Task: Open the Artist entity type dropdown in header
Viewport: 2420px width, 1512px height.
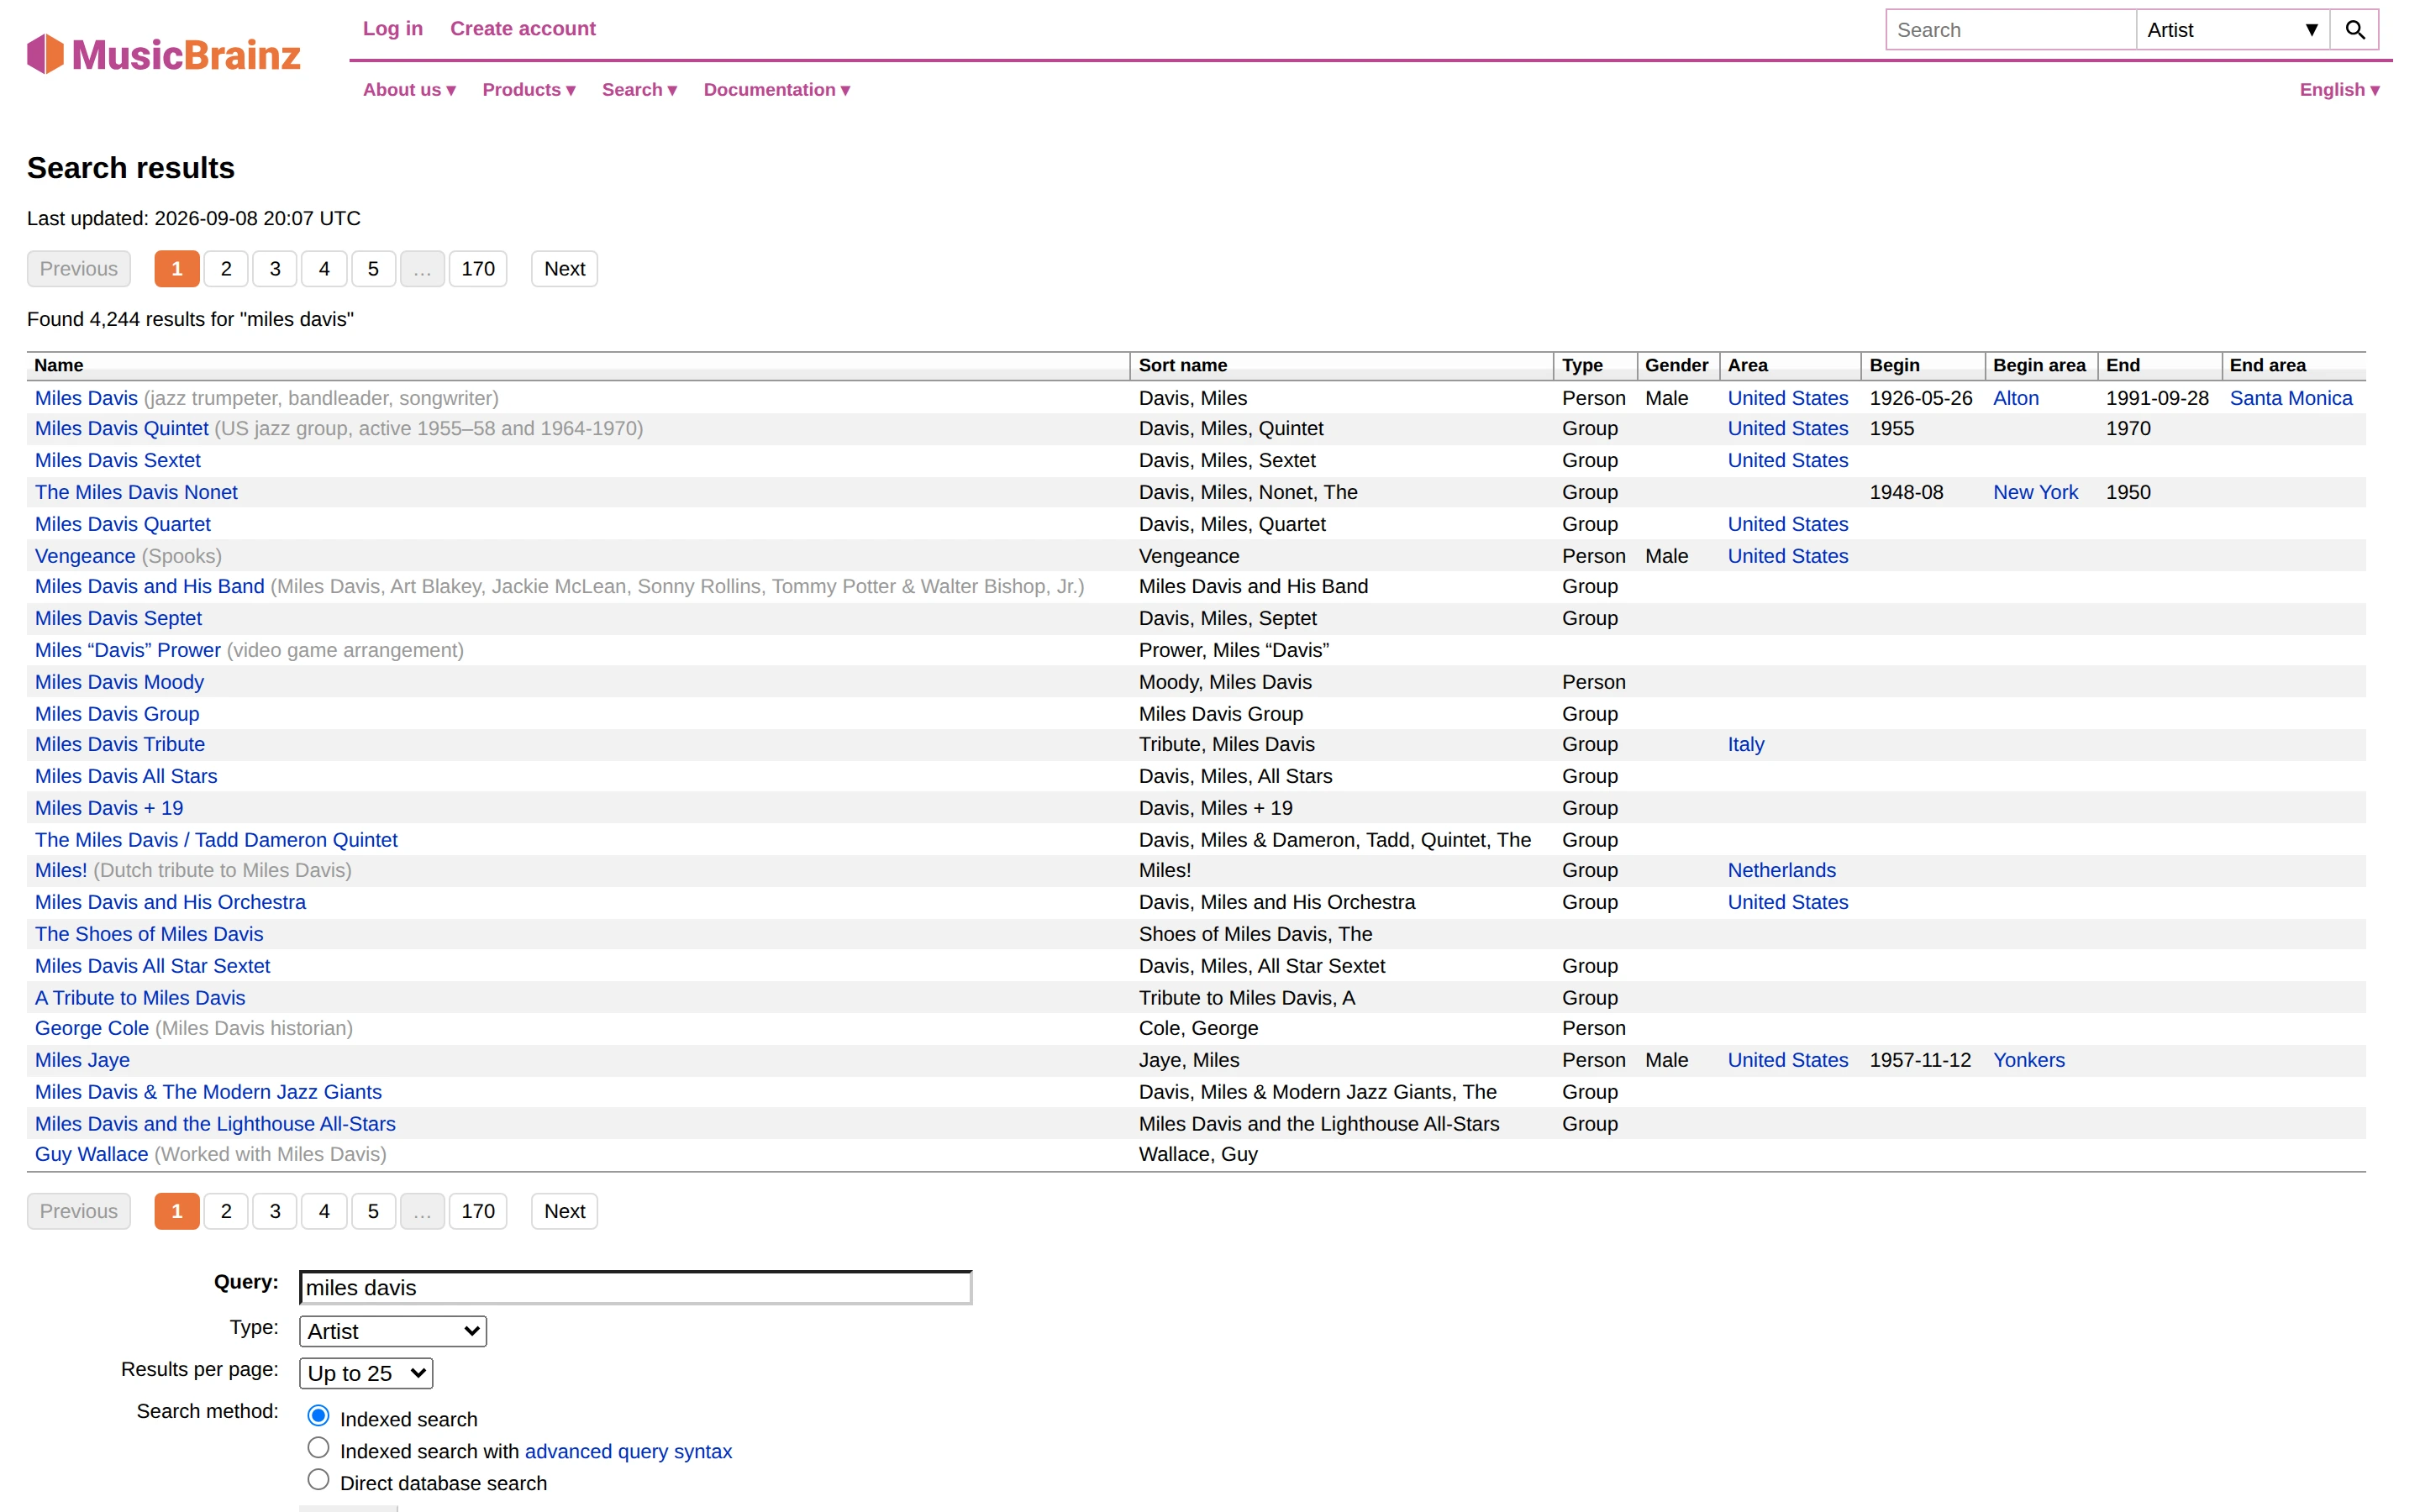Action: click(x=2232, y=30)
